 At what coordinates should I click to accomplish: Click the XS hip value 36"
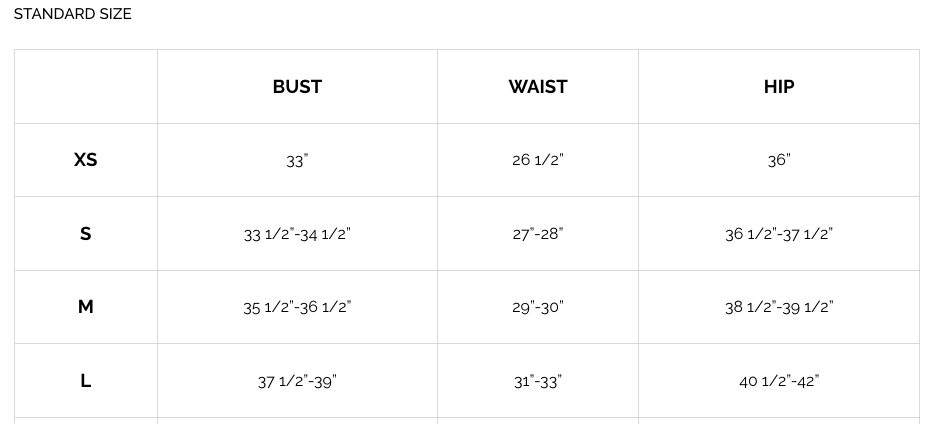[x=779, y=160]
